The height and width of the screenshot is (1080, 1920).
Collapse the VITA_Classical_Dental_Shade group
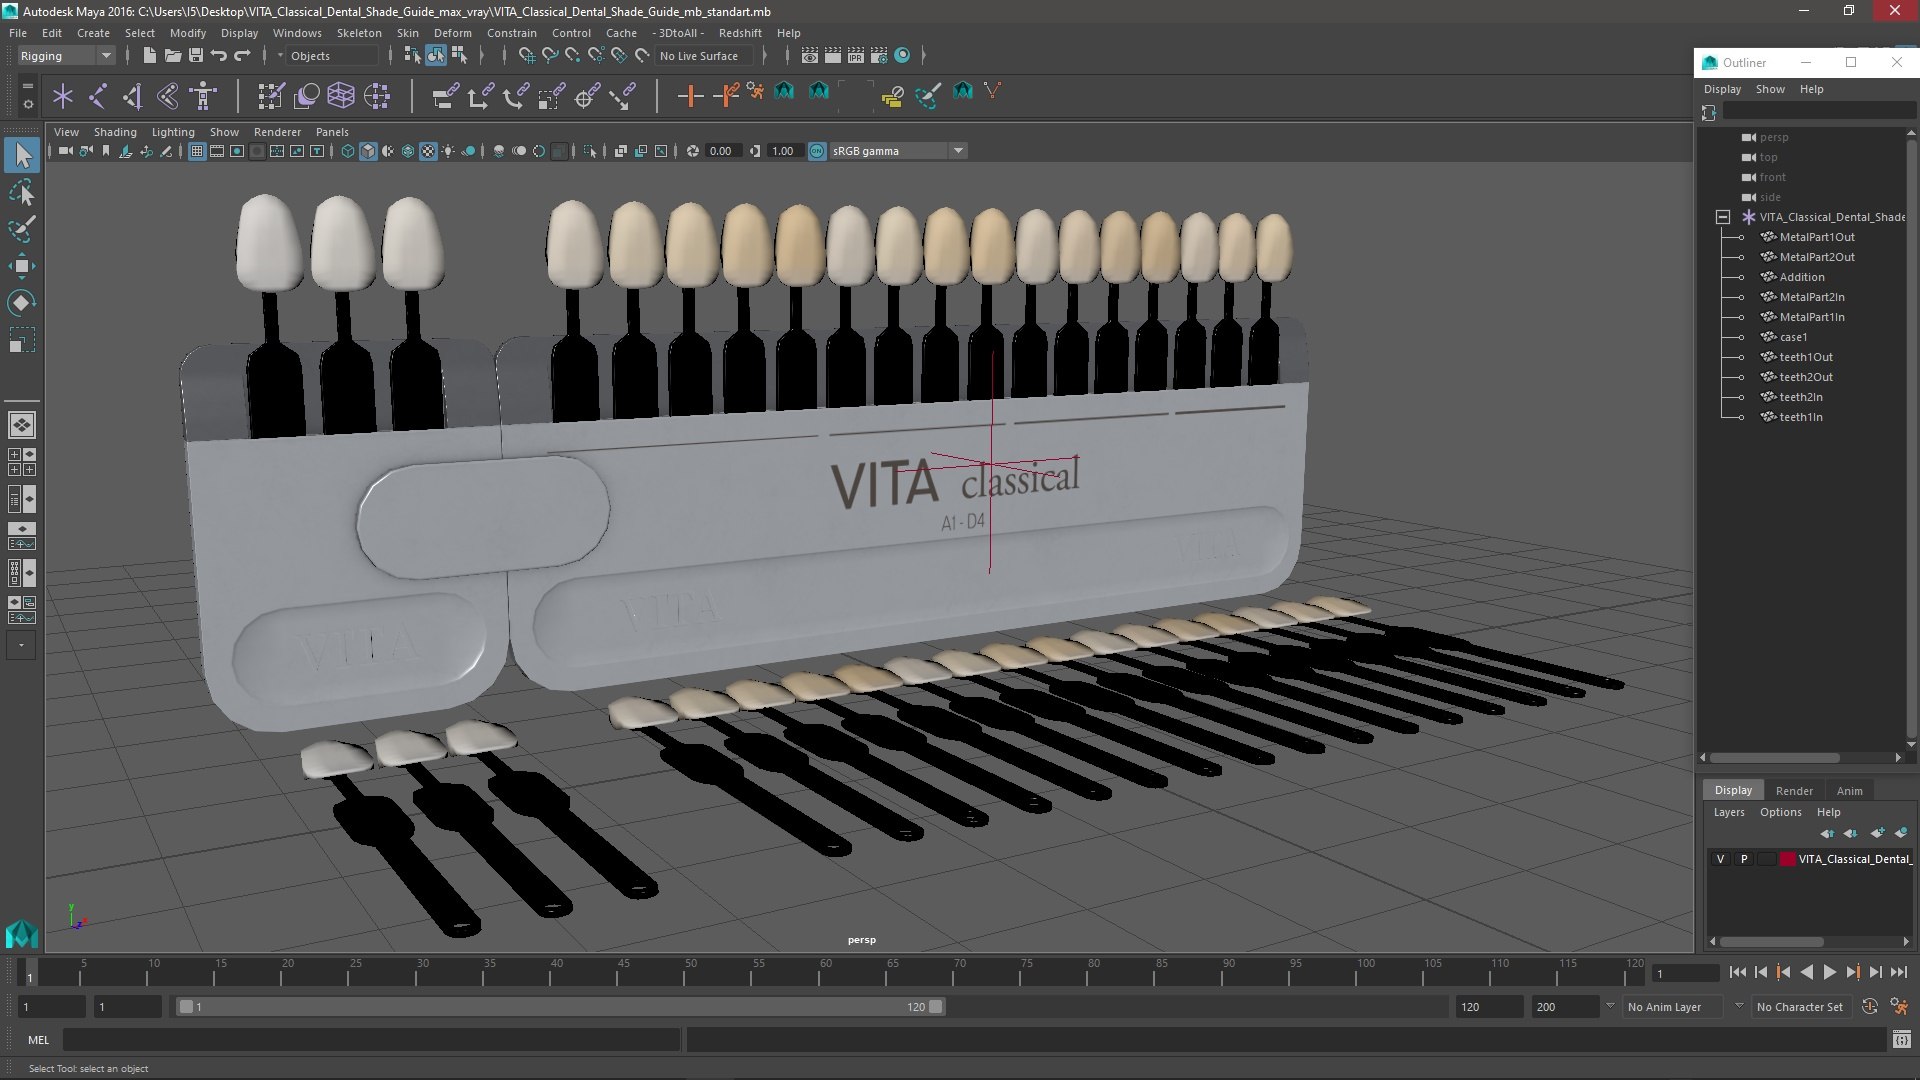tap(1723, 217)
